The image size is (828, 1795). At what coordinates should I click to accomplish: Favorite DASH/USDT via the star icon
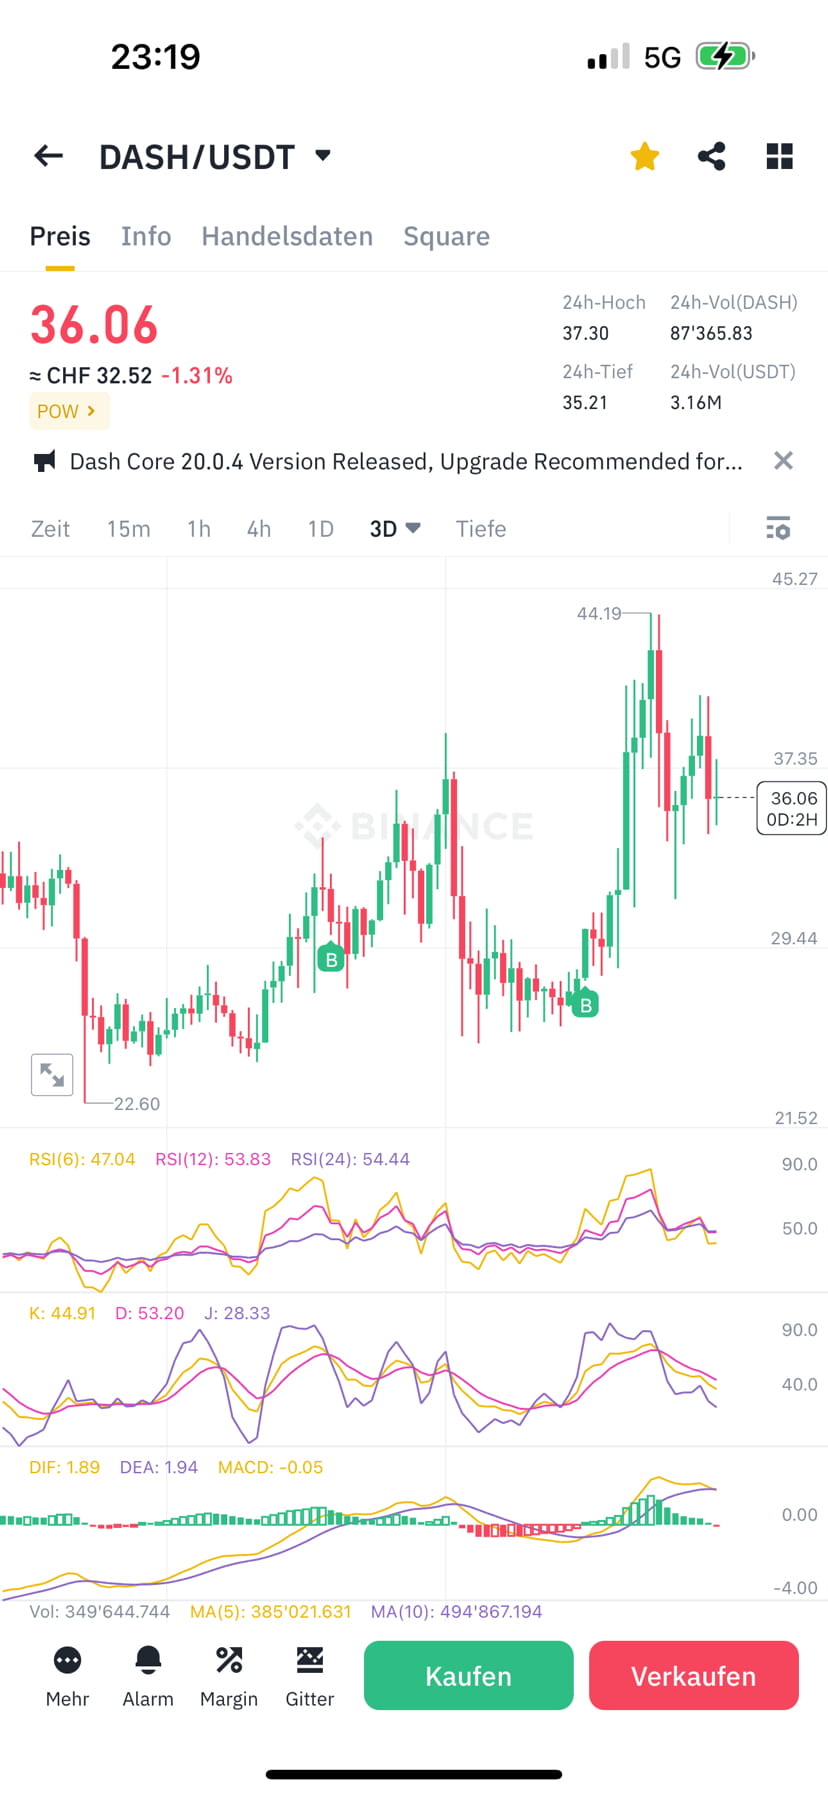click(x=644, y=156)
